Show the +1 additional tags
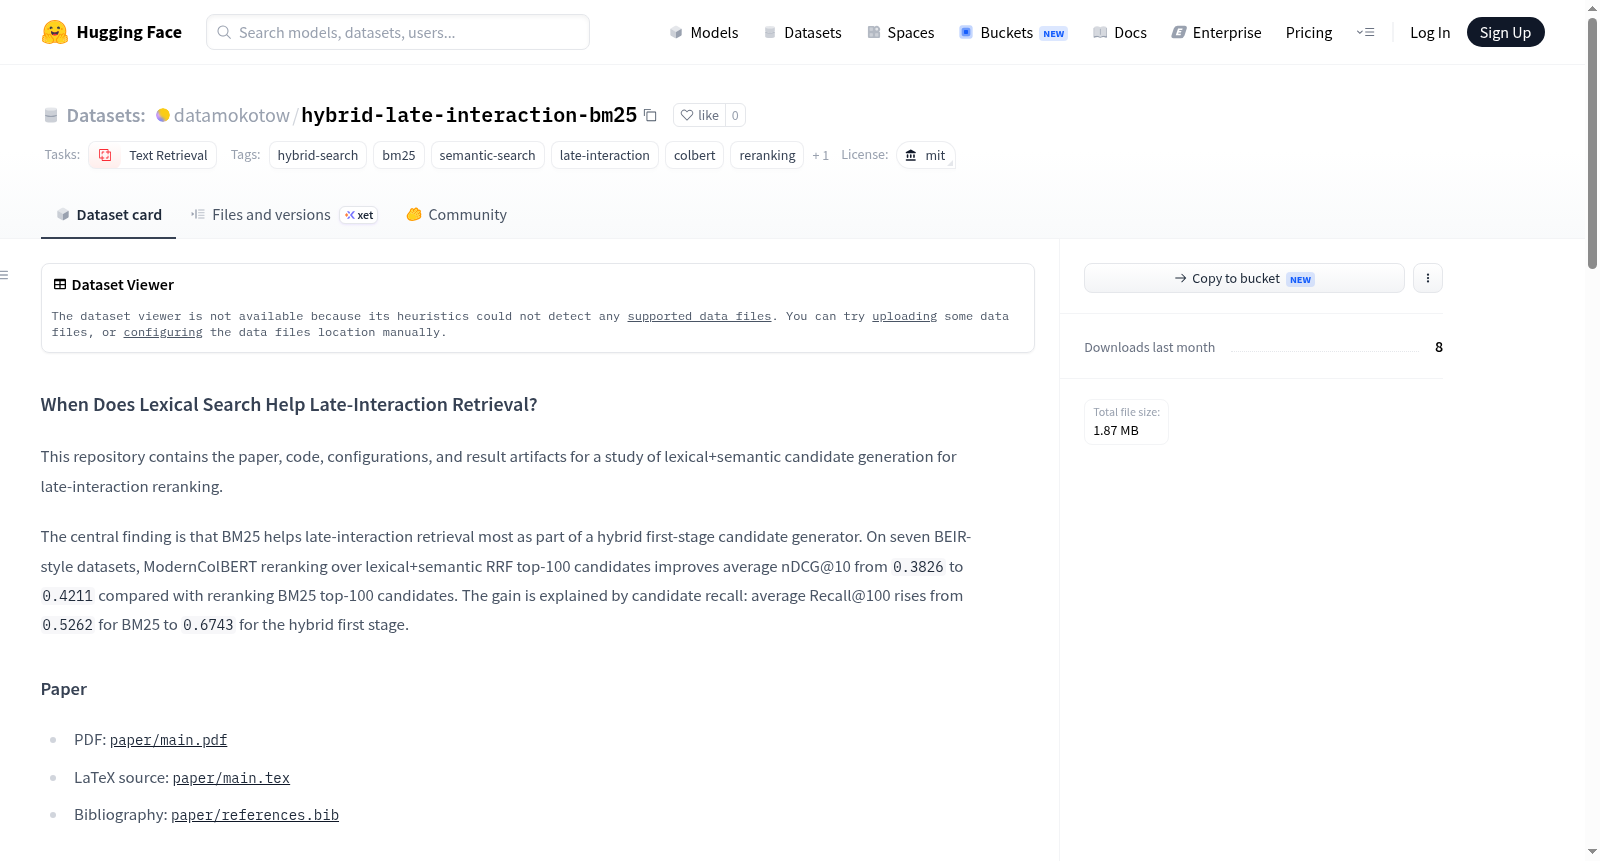This screenshot has height=861, width=1600. (820, 155)
